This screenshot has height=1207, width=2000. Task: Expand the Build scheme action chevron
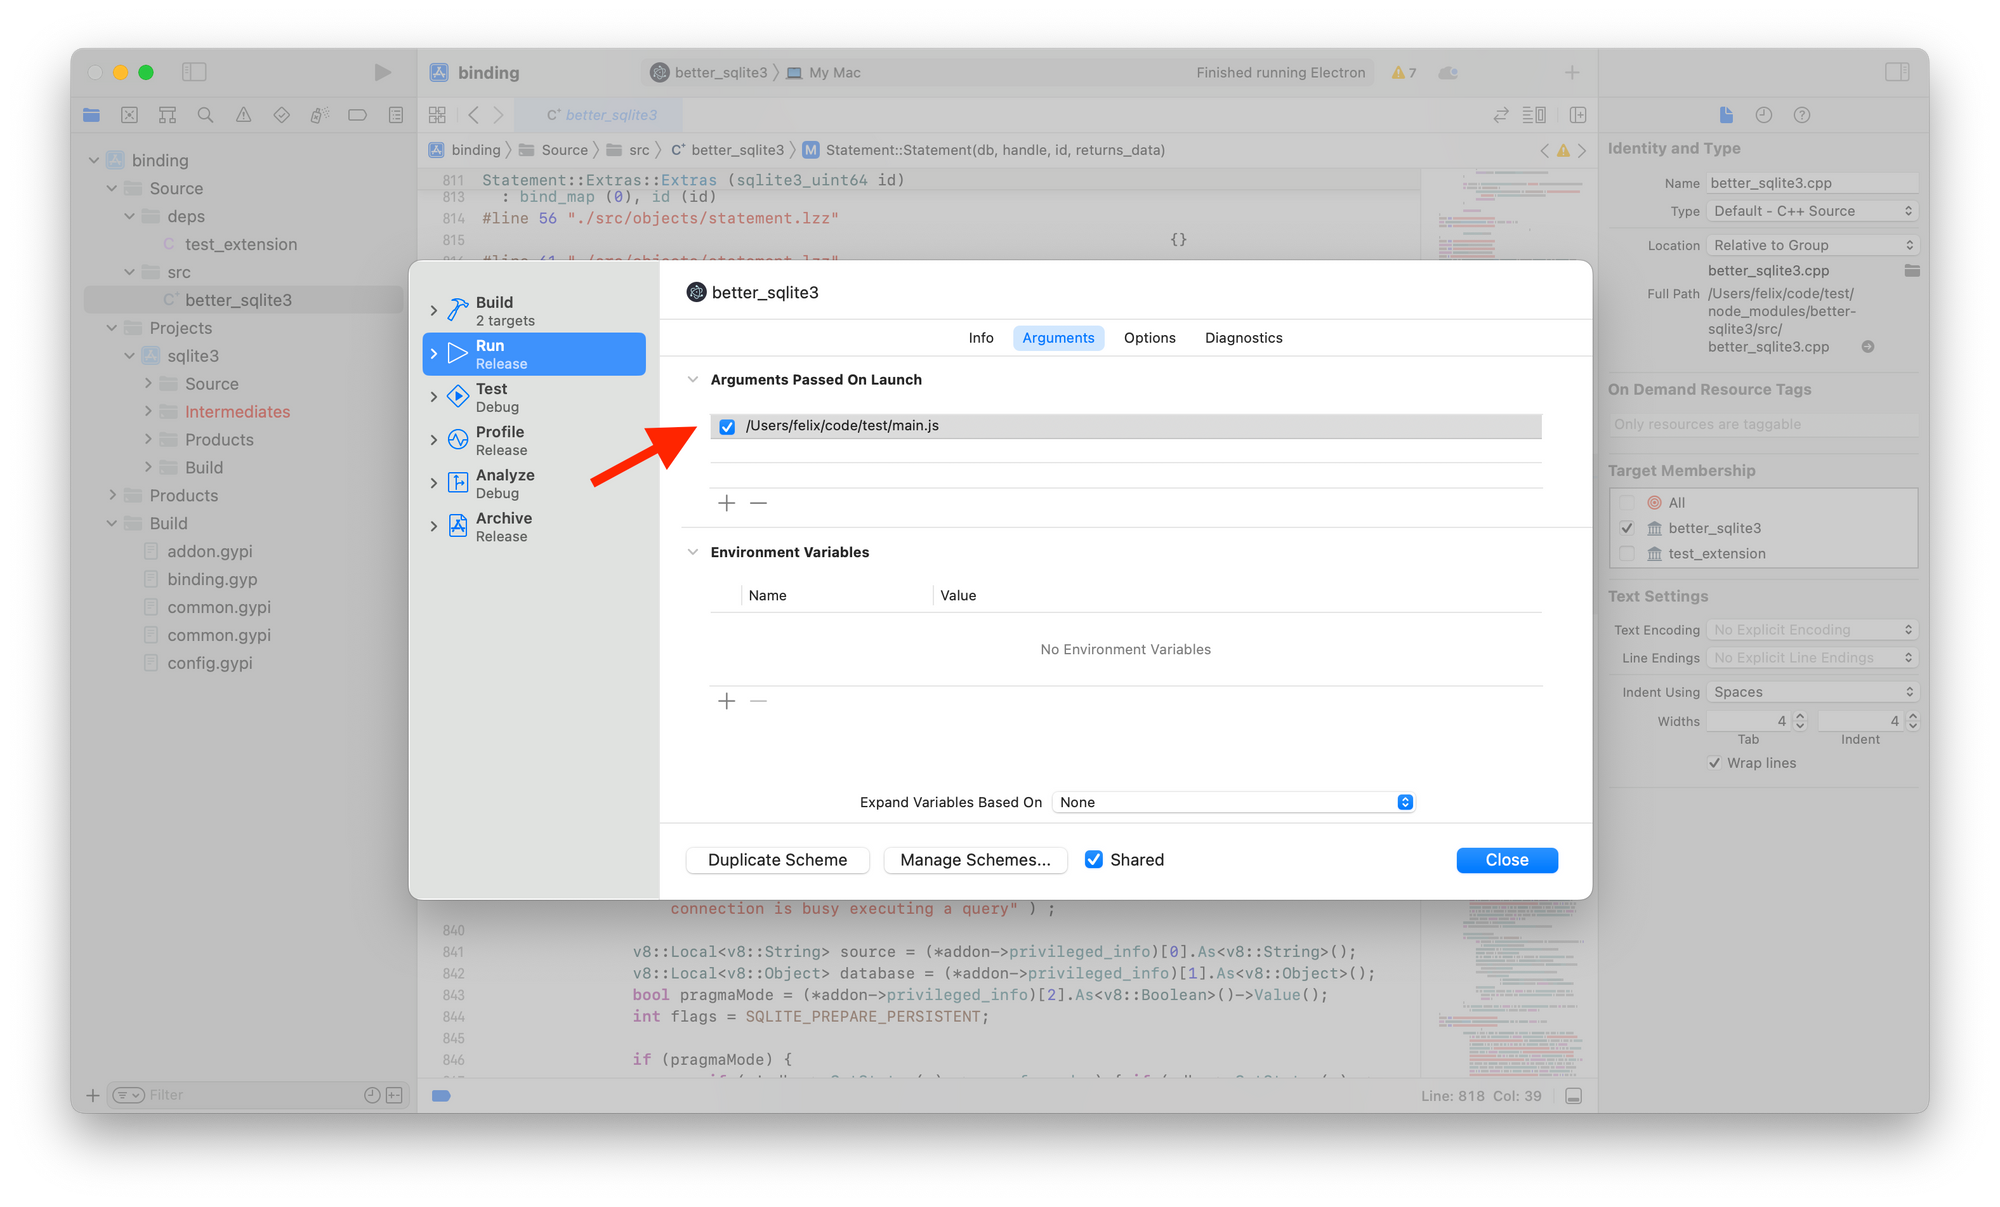[434, 311]
